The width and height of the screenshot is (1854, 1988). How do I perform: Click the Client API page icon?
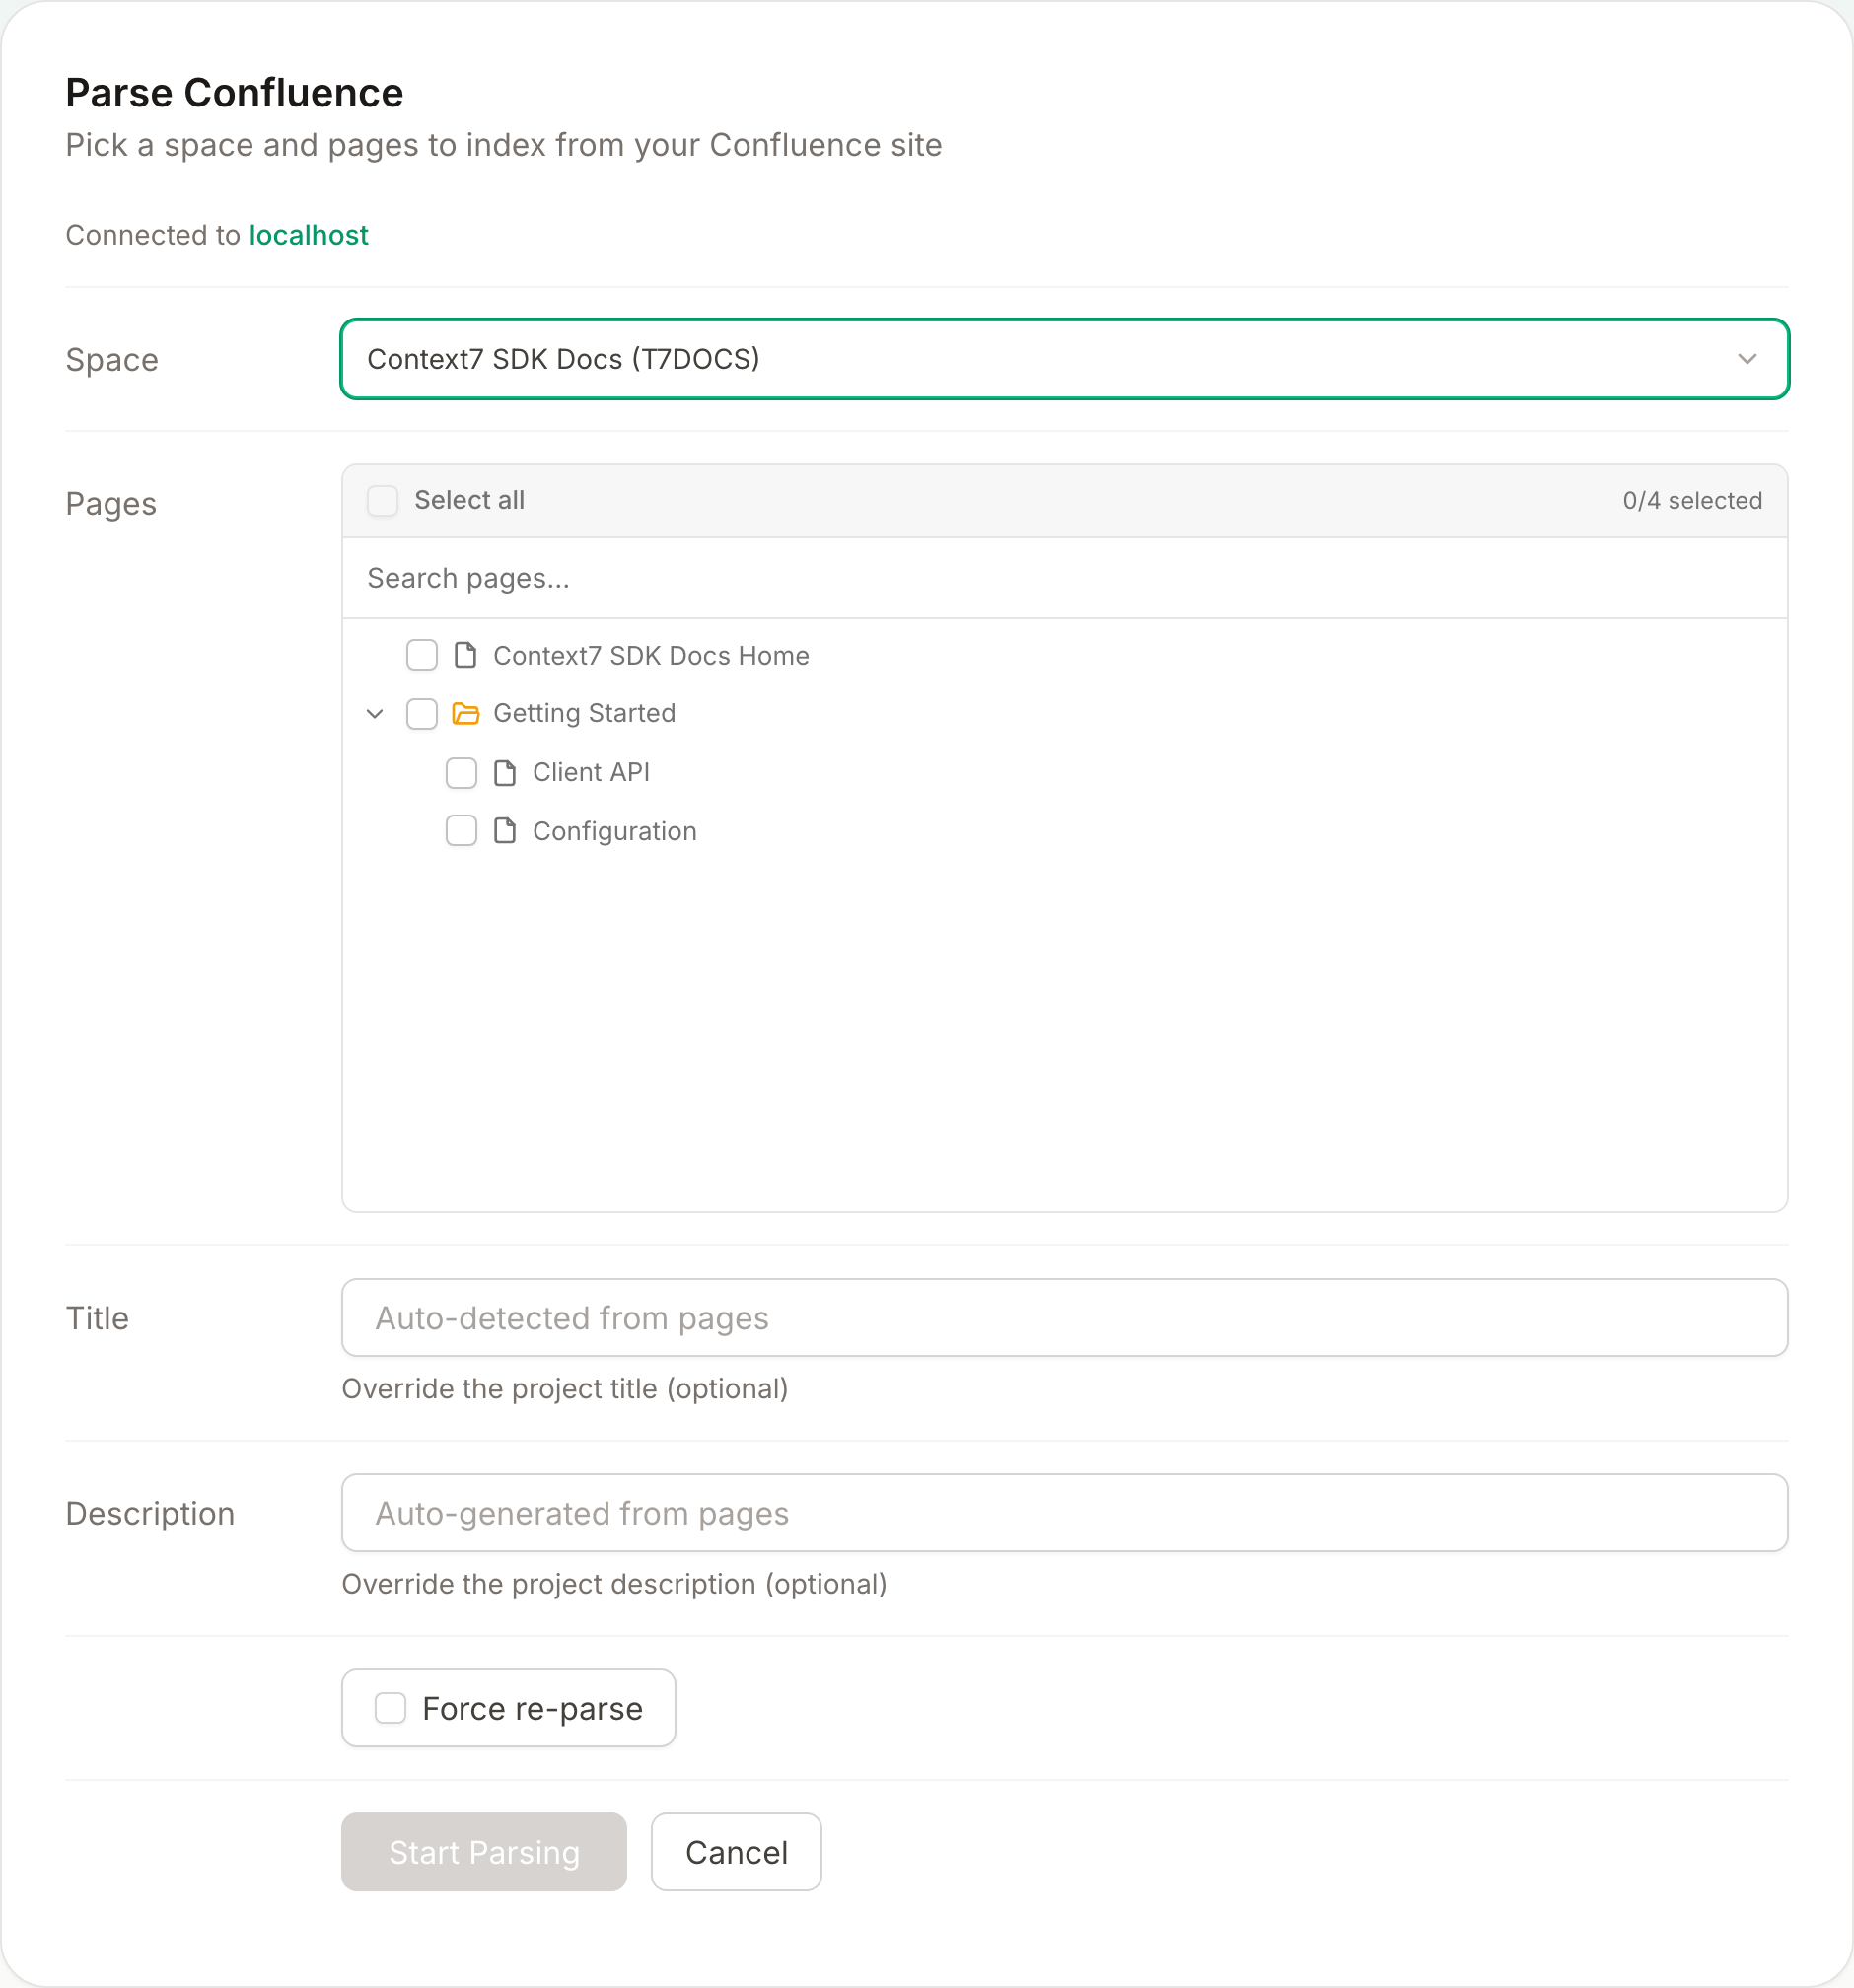pyautogui.click(x=505, y=772)
